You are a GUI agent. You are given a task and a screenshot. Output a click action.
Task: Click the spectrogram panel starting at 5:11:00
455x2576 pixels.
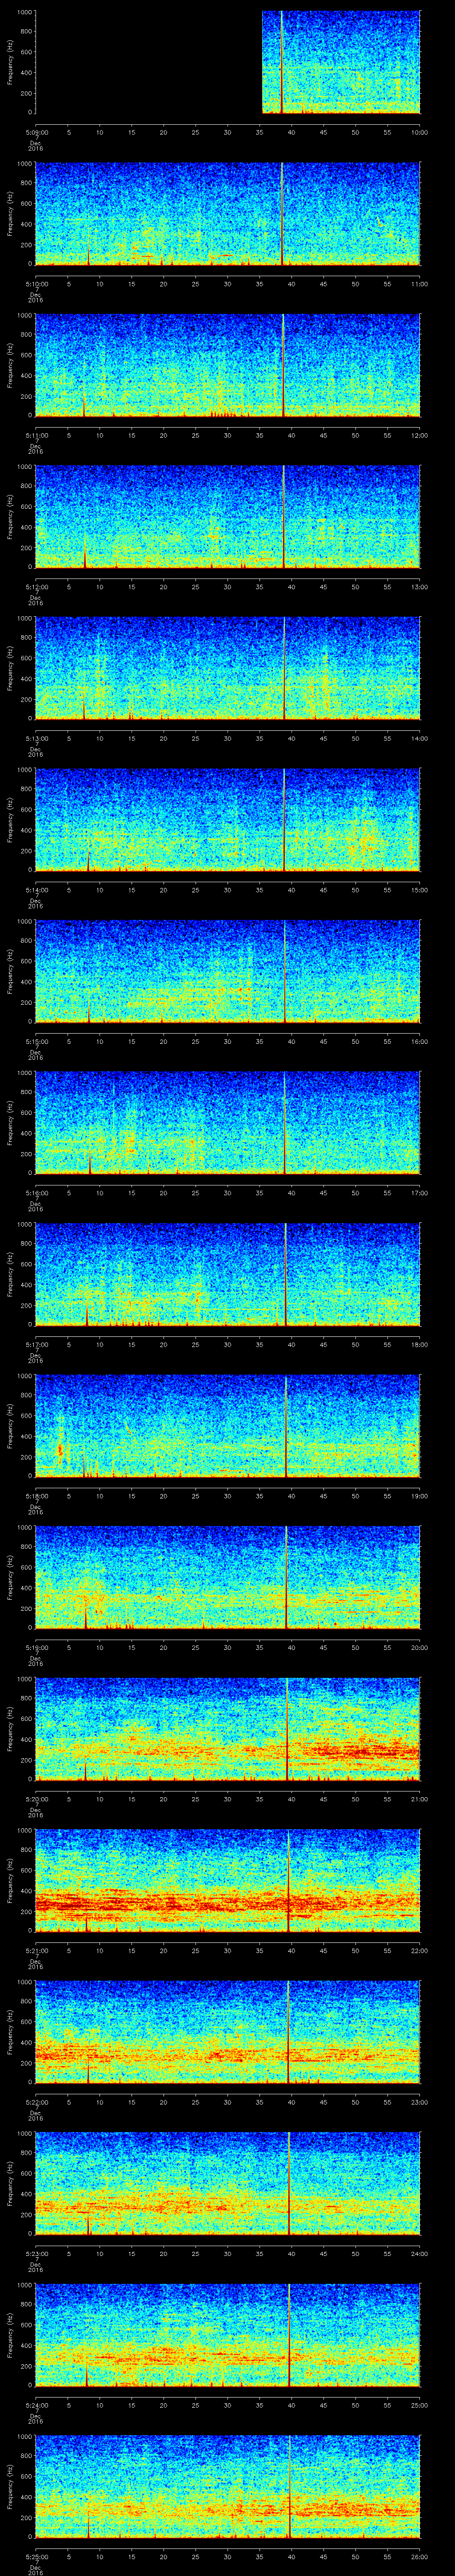point(228,366)
